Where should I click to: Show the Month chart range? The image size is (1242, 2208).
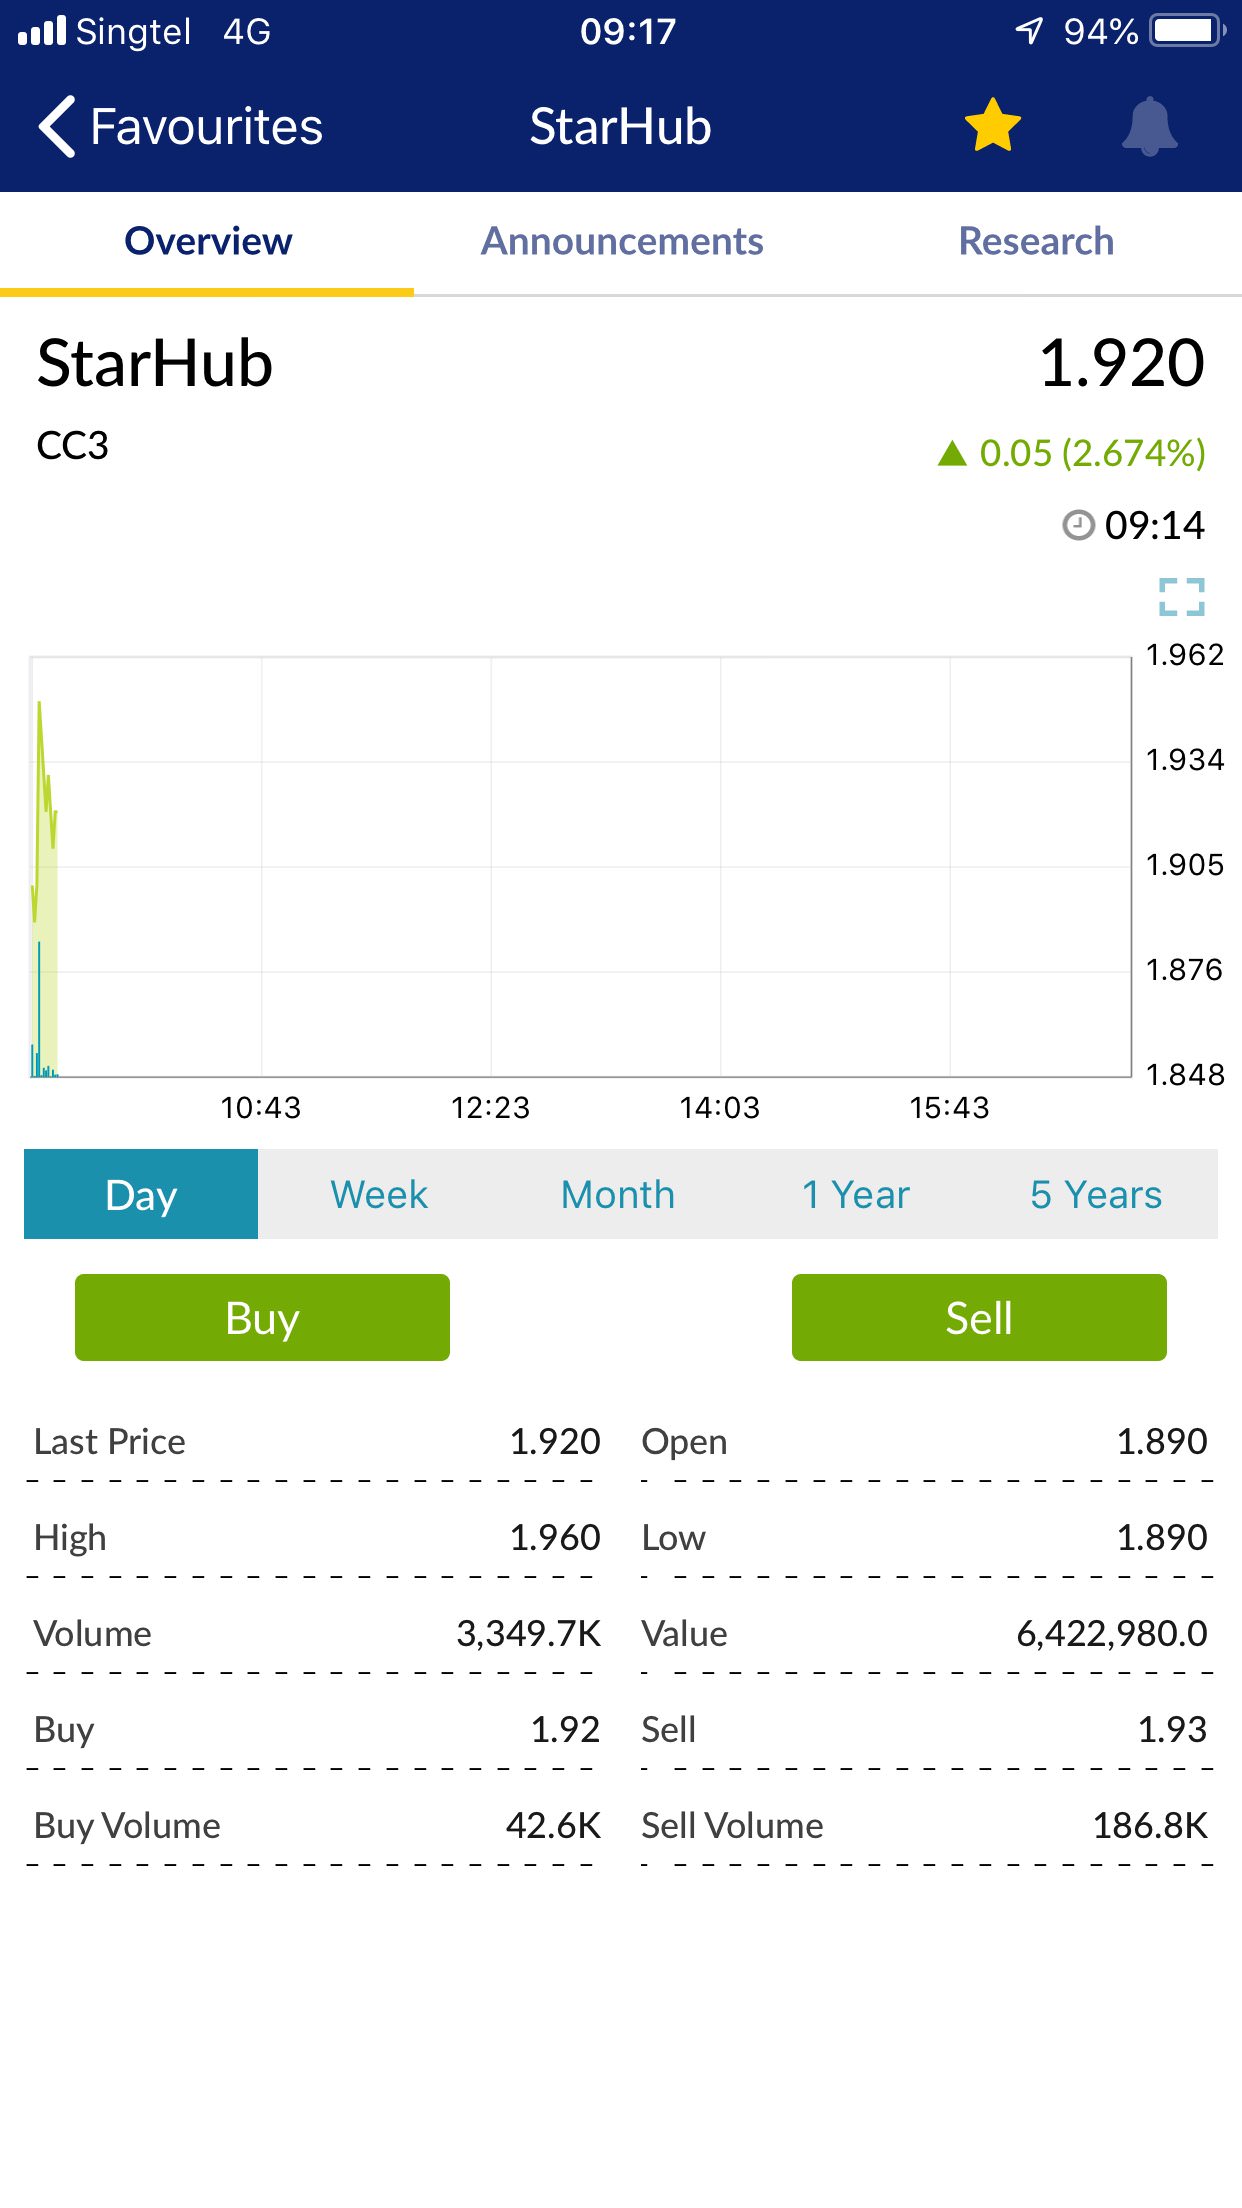pyautogui.click(x=618, y=1194)
